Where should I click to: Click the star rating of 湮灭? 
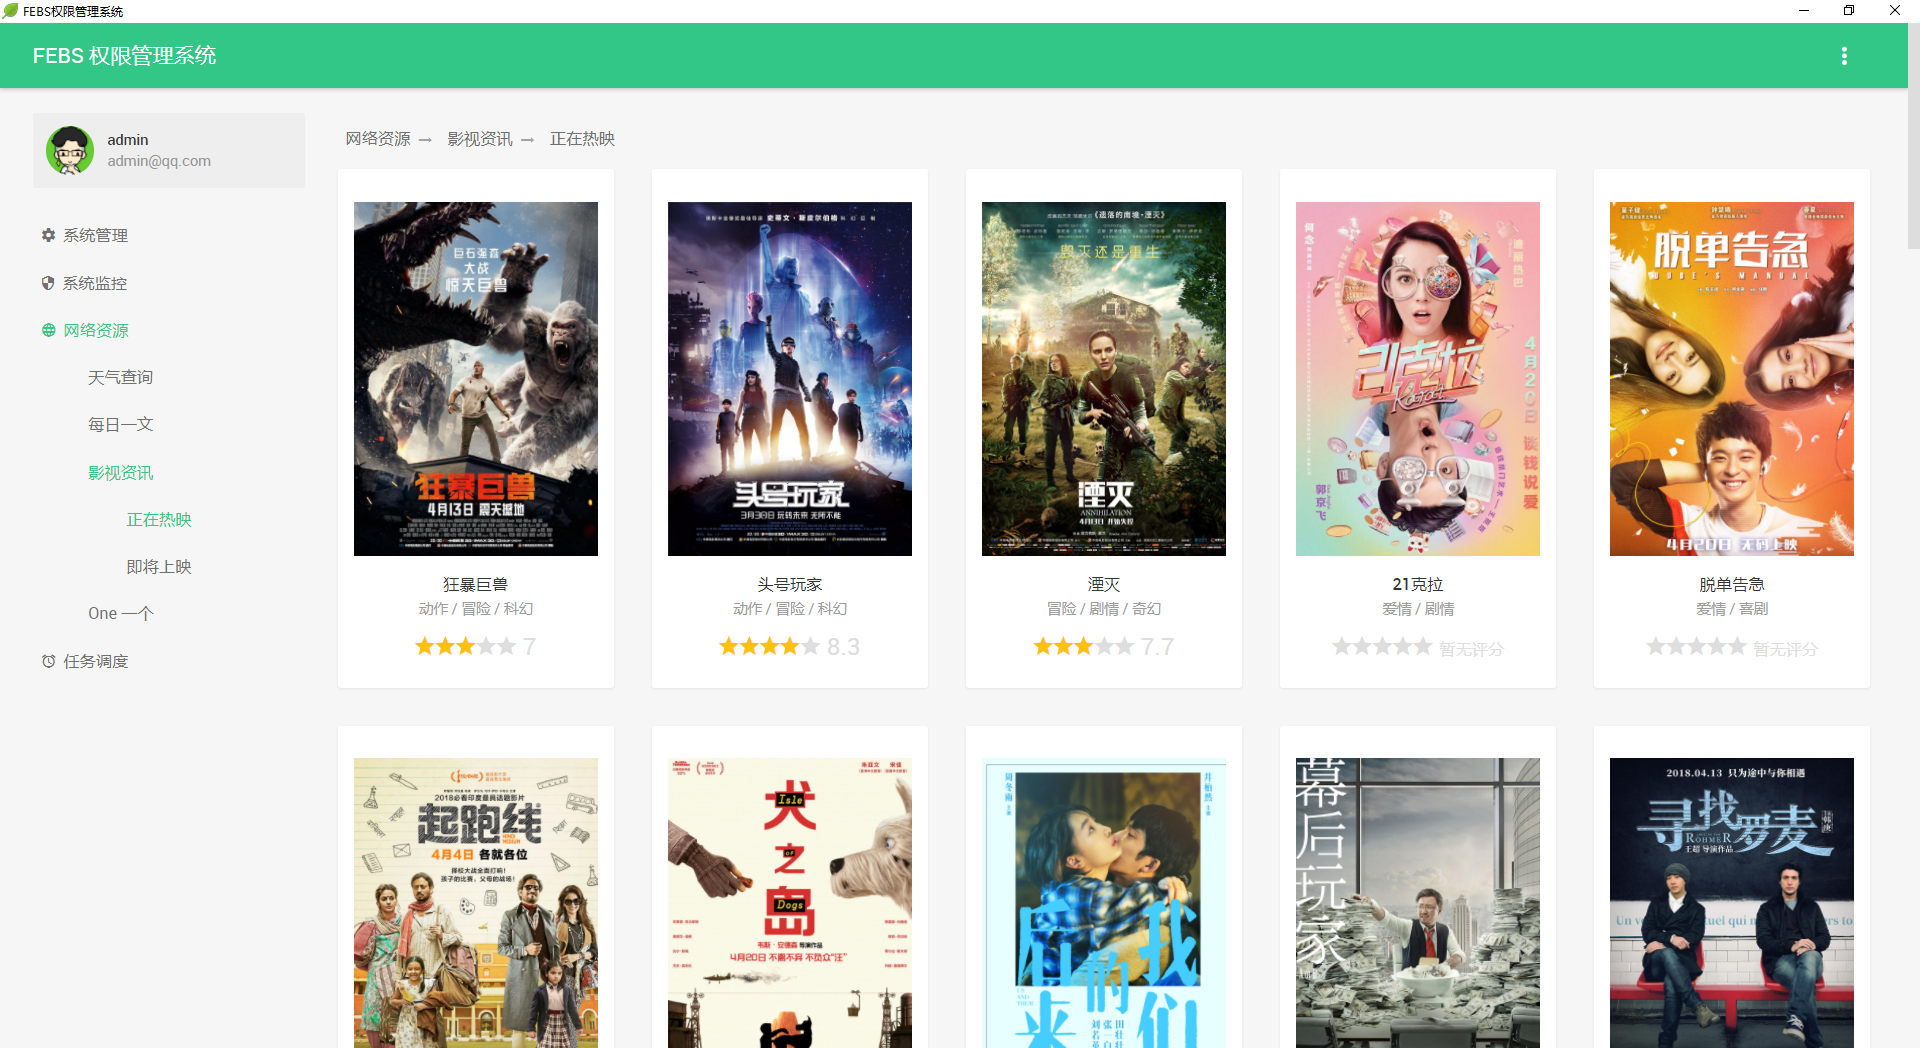click(1084, 647)
